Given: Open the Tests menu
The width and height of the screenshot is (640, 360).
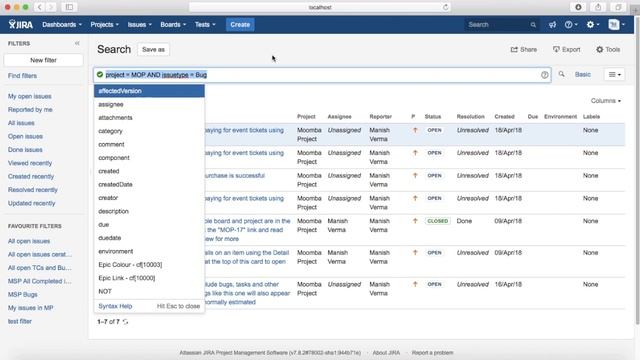Looking at the screenshot, I should click(205, 24).
